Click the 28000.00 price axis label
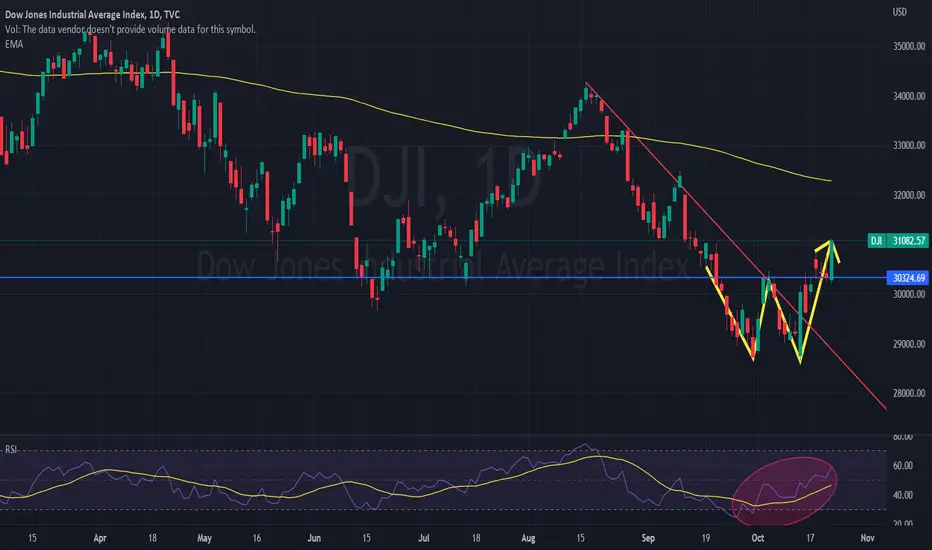 (x=909, y=393)
